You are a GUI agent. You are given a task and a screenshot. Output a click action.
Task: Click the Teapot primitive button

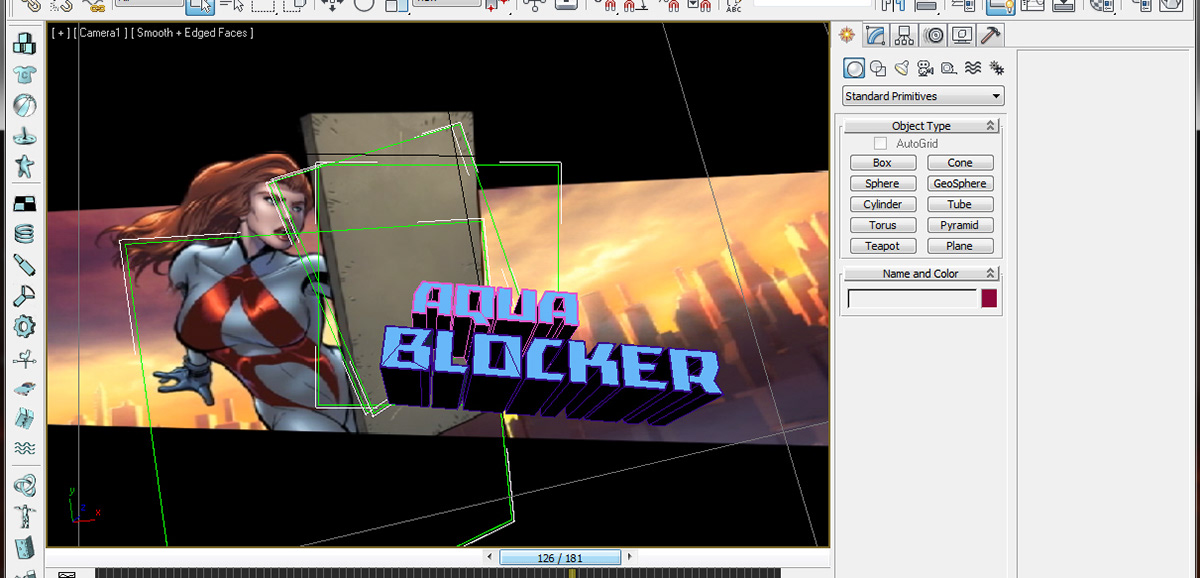coord(882,246)
